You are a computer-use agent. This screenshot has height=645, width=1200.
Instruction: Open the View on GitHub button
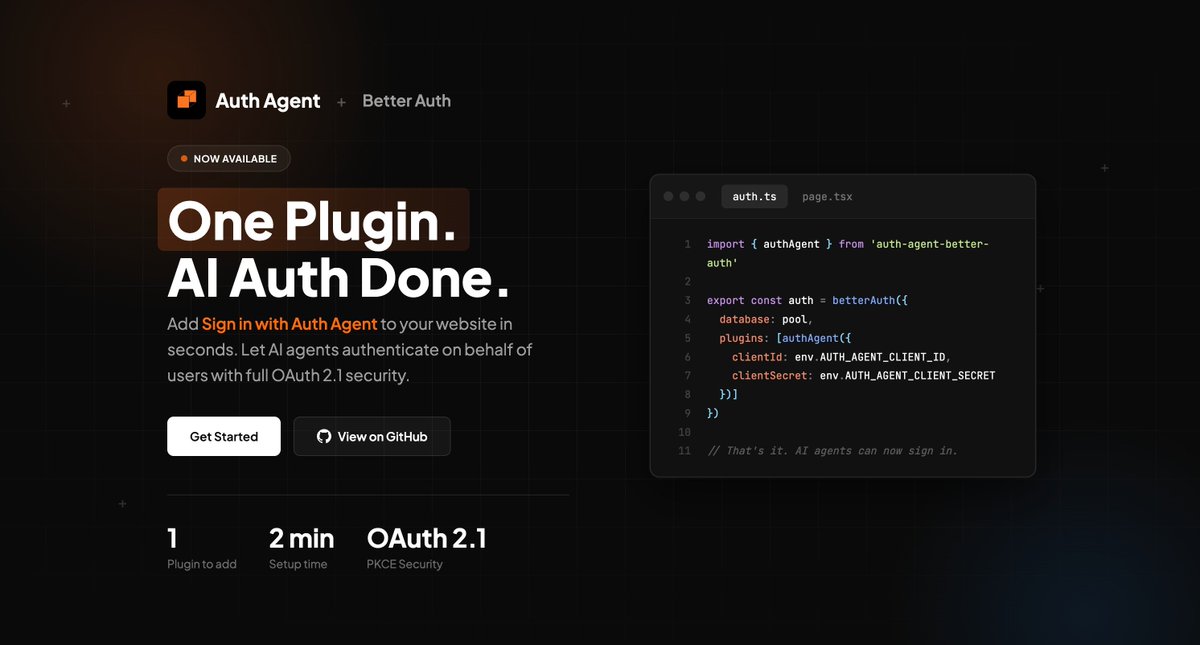372,437
